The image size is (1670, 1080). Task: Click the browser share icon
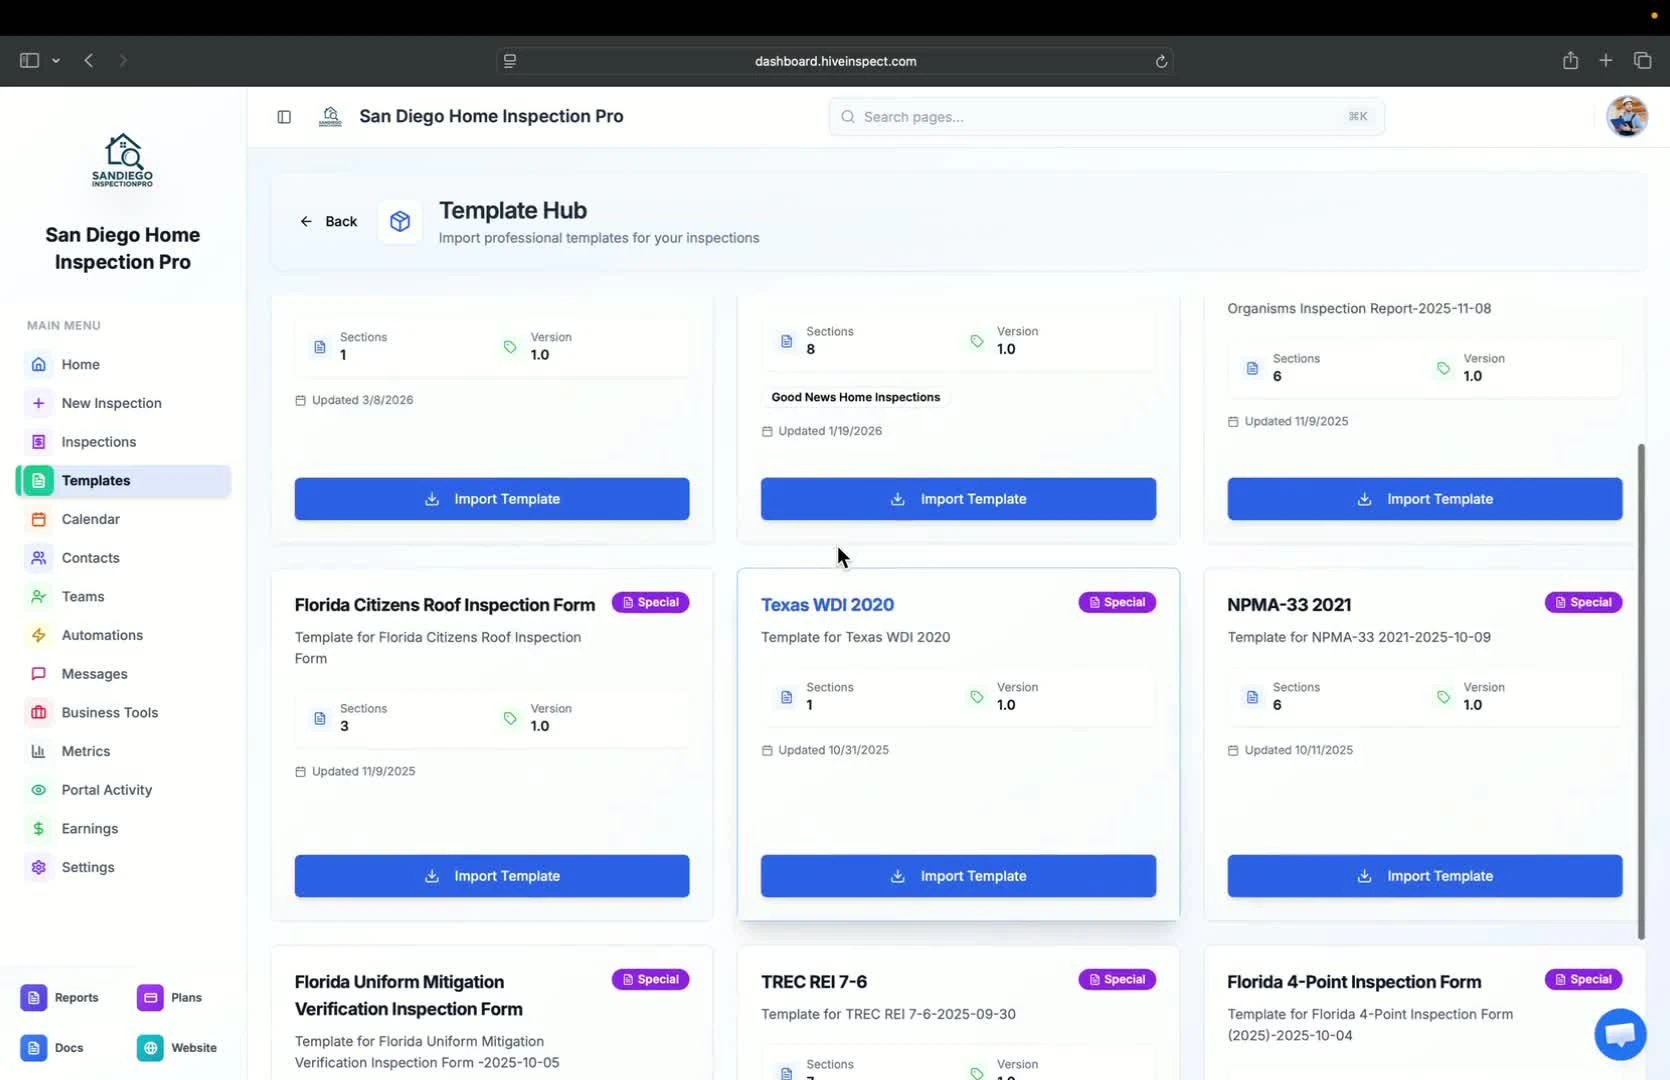(x=1570, y=60)
